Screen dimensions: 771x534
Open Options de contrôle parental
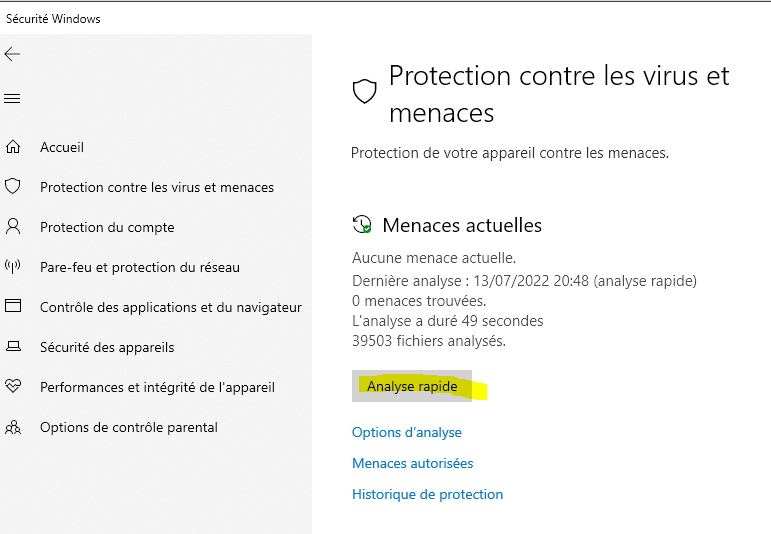pos(128,427)
